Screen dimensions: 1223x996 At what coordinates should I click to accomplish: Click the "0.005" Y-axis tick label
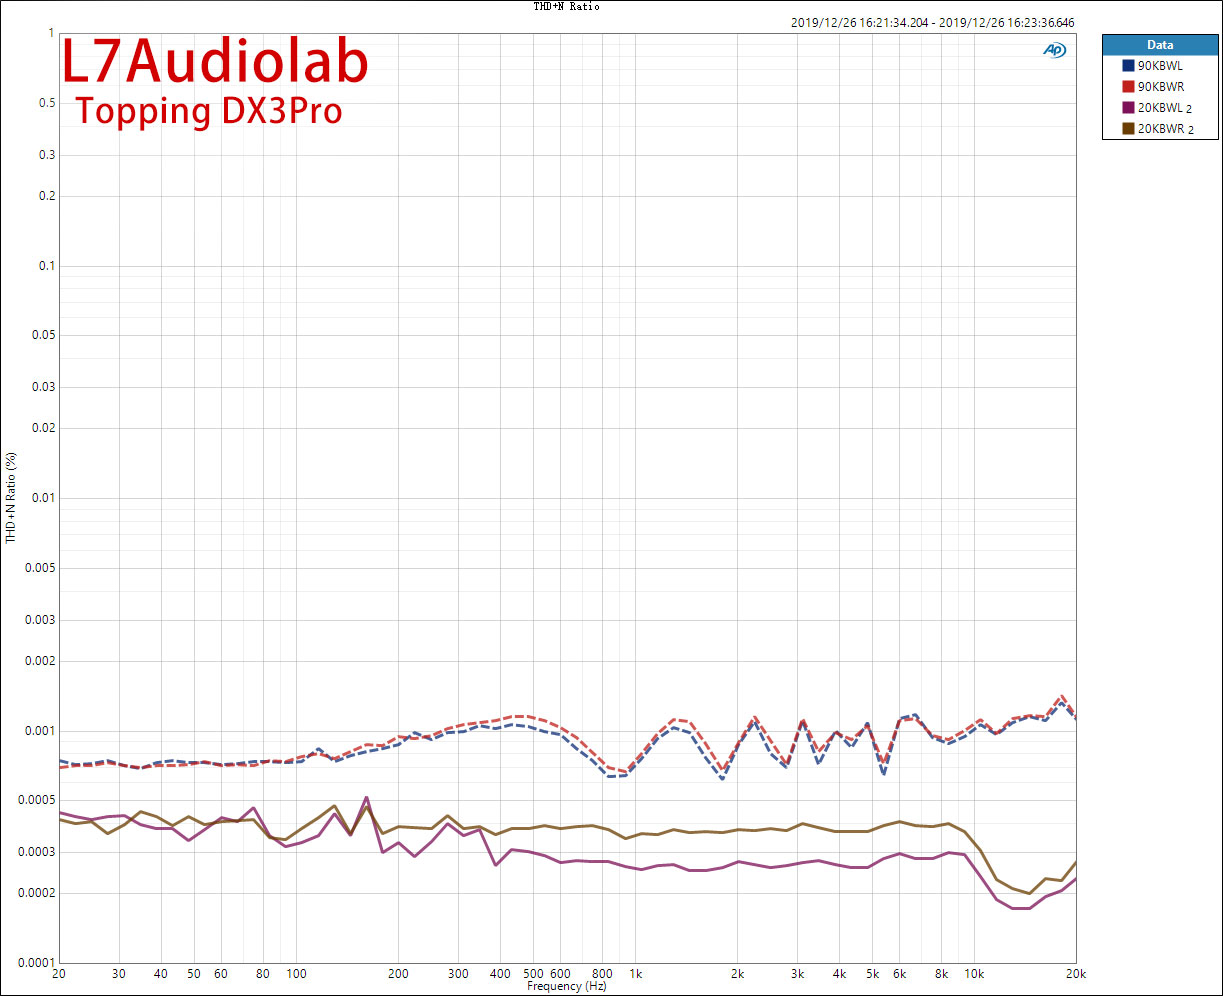[x=39, y=568]
